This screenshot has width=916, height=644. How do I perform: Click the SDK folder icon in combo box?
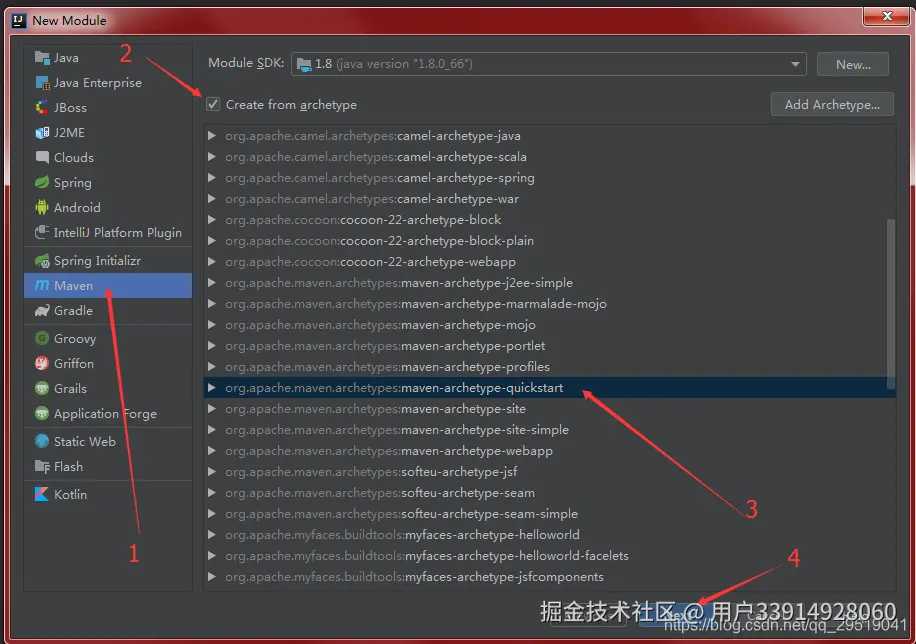coord(304,64)
